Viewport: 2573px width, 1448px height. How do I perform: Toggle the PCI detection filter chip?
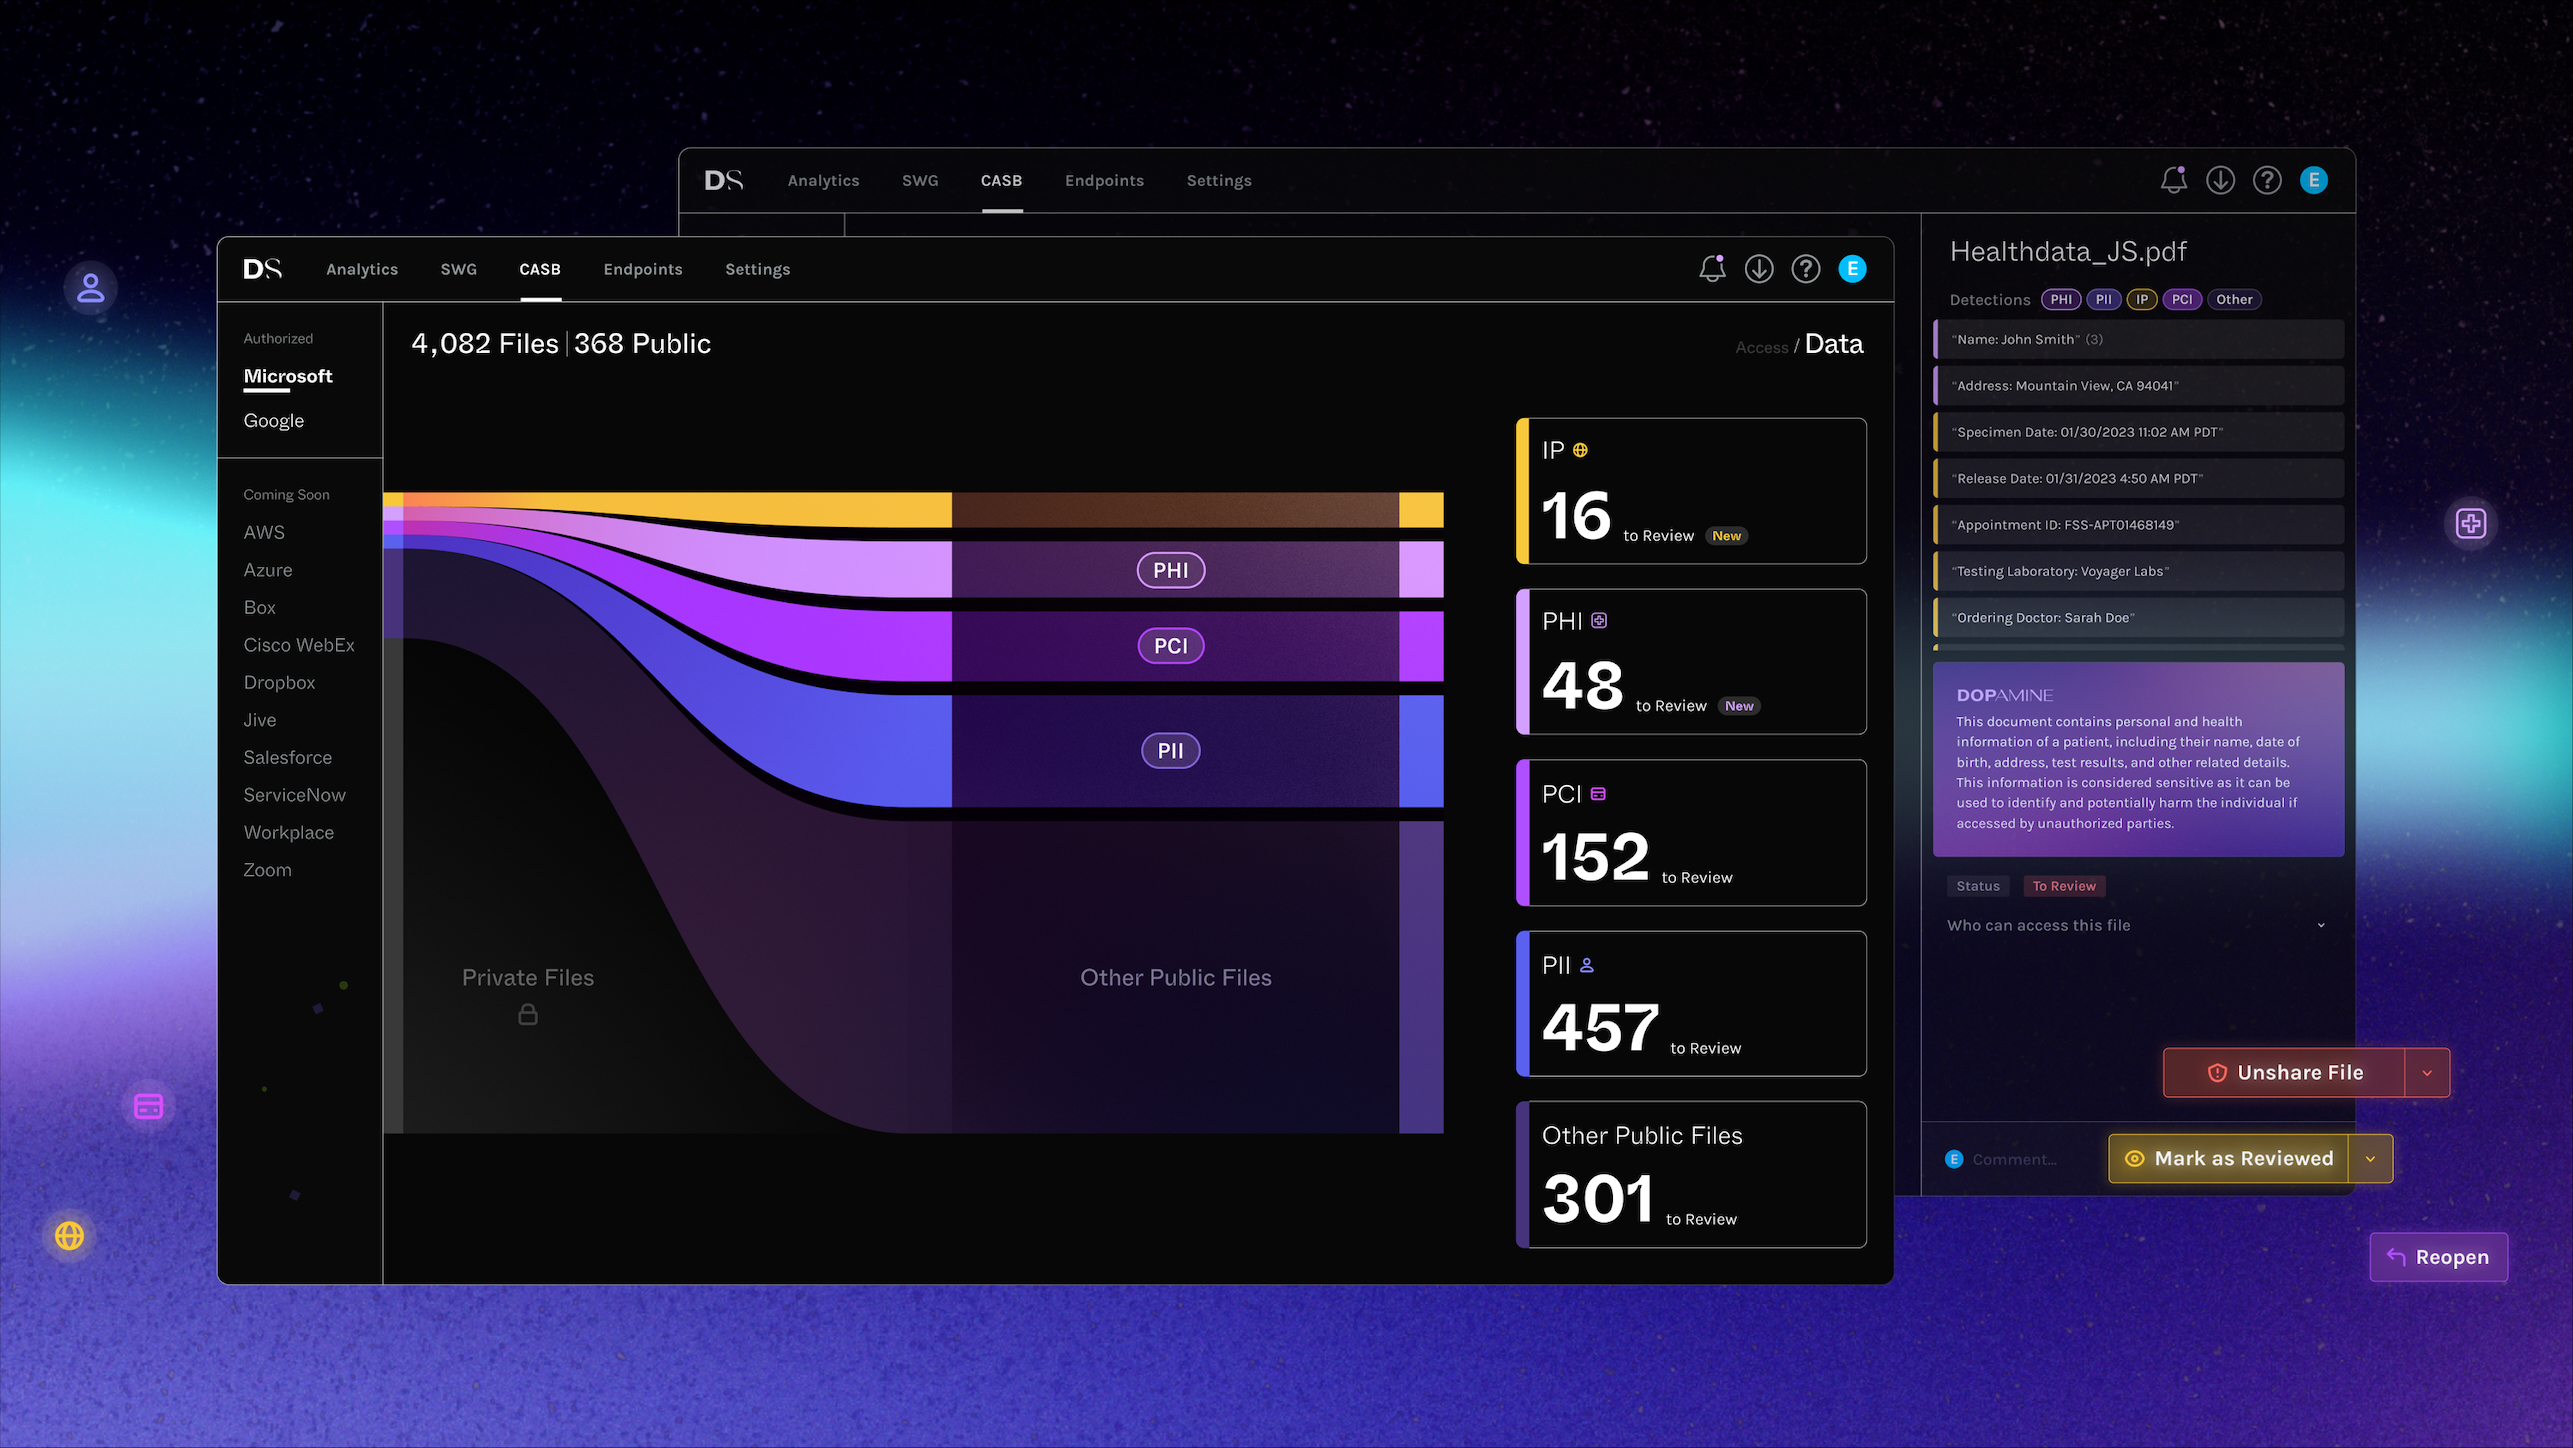click(x=2182, y=299)
